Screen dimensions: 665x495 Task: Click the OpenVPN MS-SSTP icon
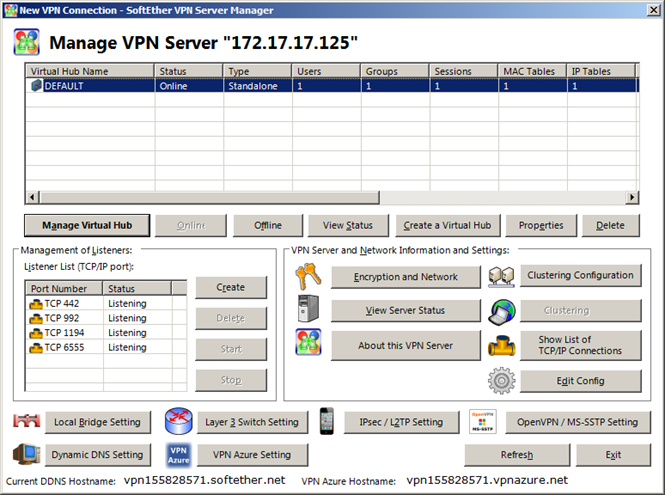[x=483, y=421]
